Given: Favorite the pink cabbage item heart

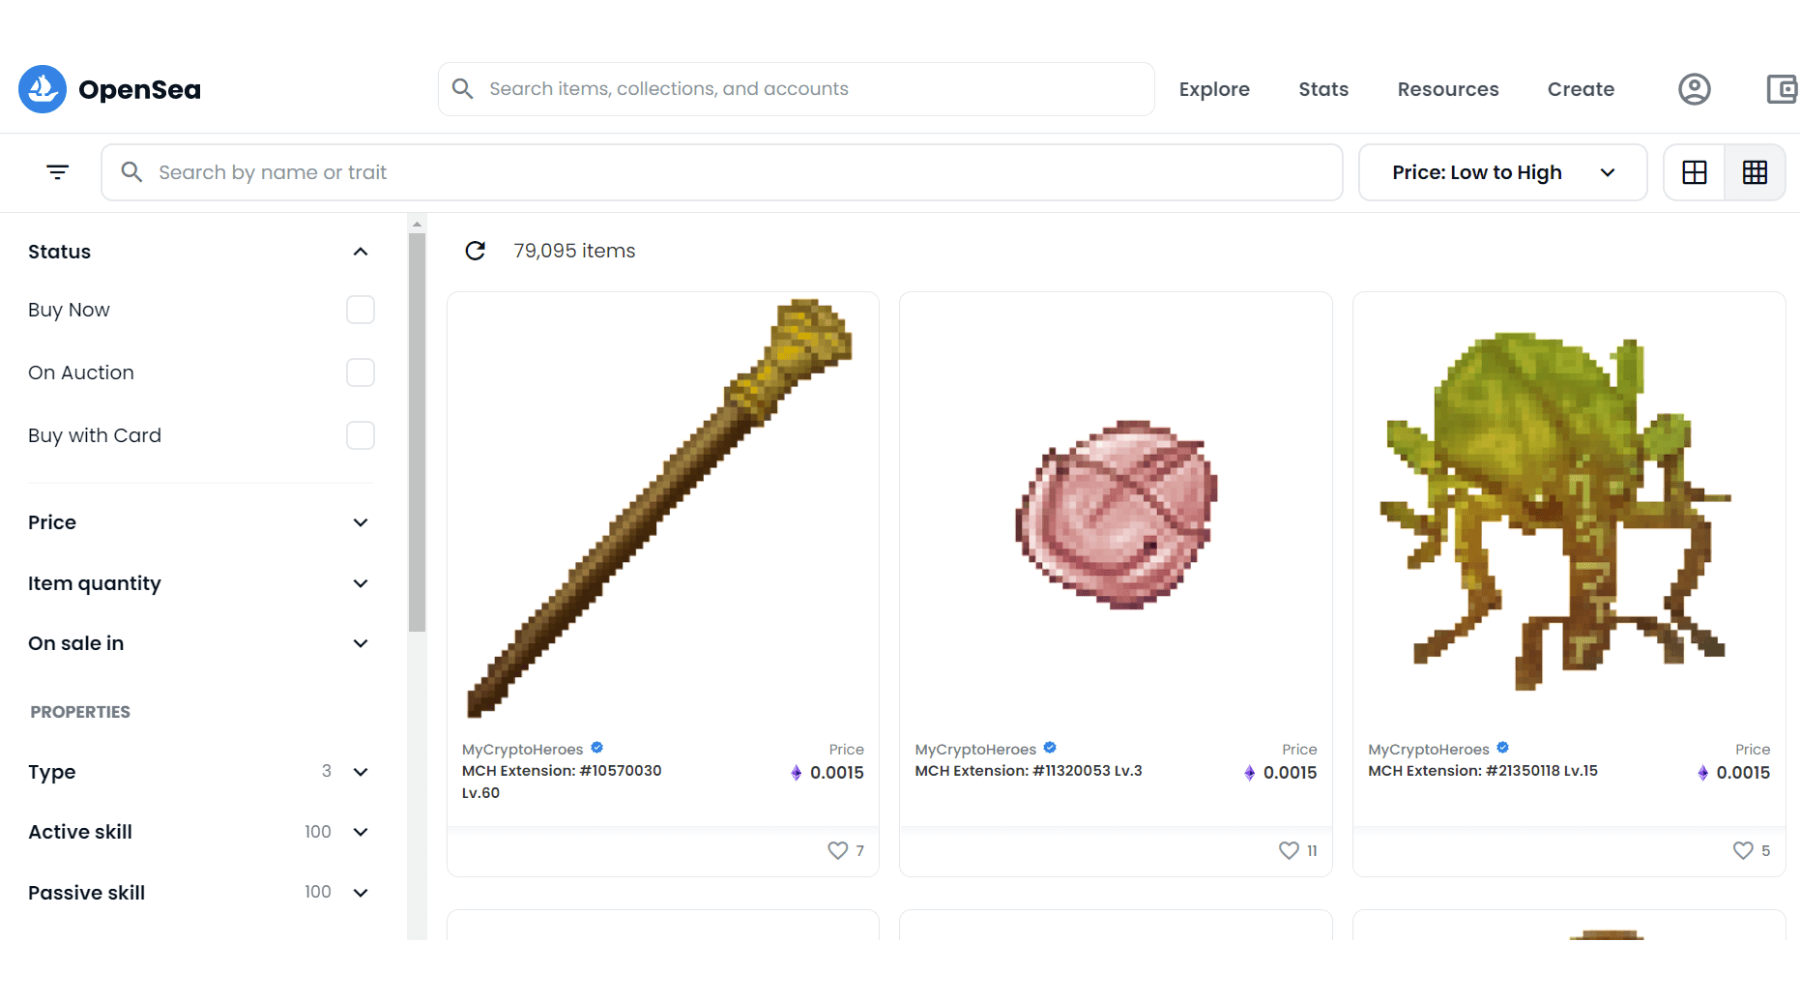Looking at the screenshot, I should (1289, 850).
